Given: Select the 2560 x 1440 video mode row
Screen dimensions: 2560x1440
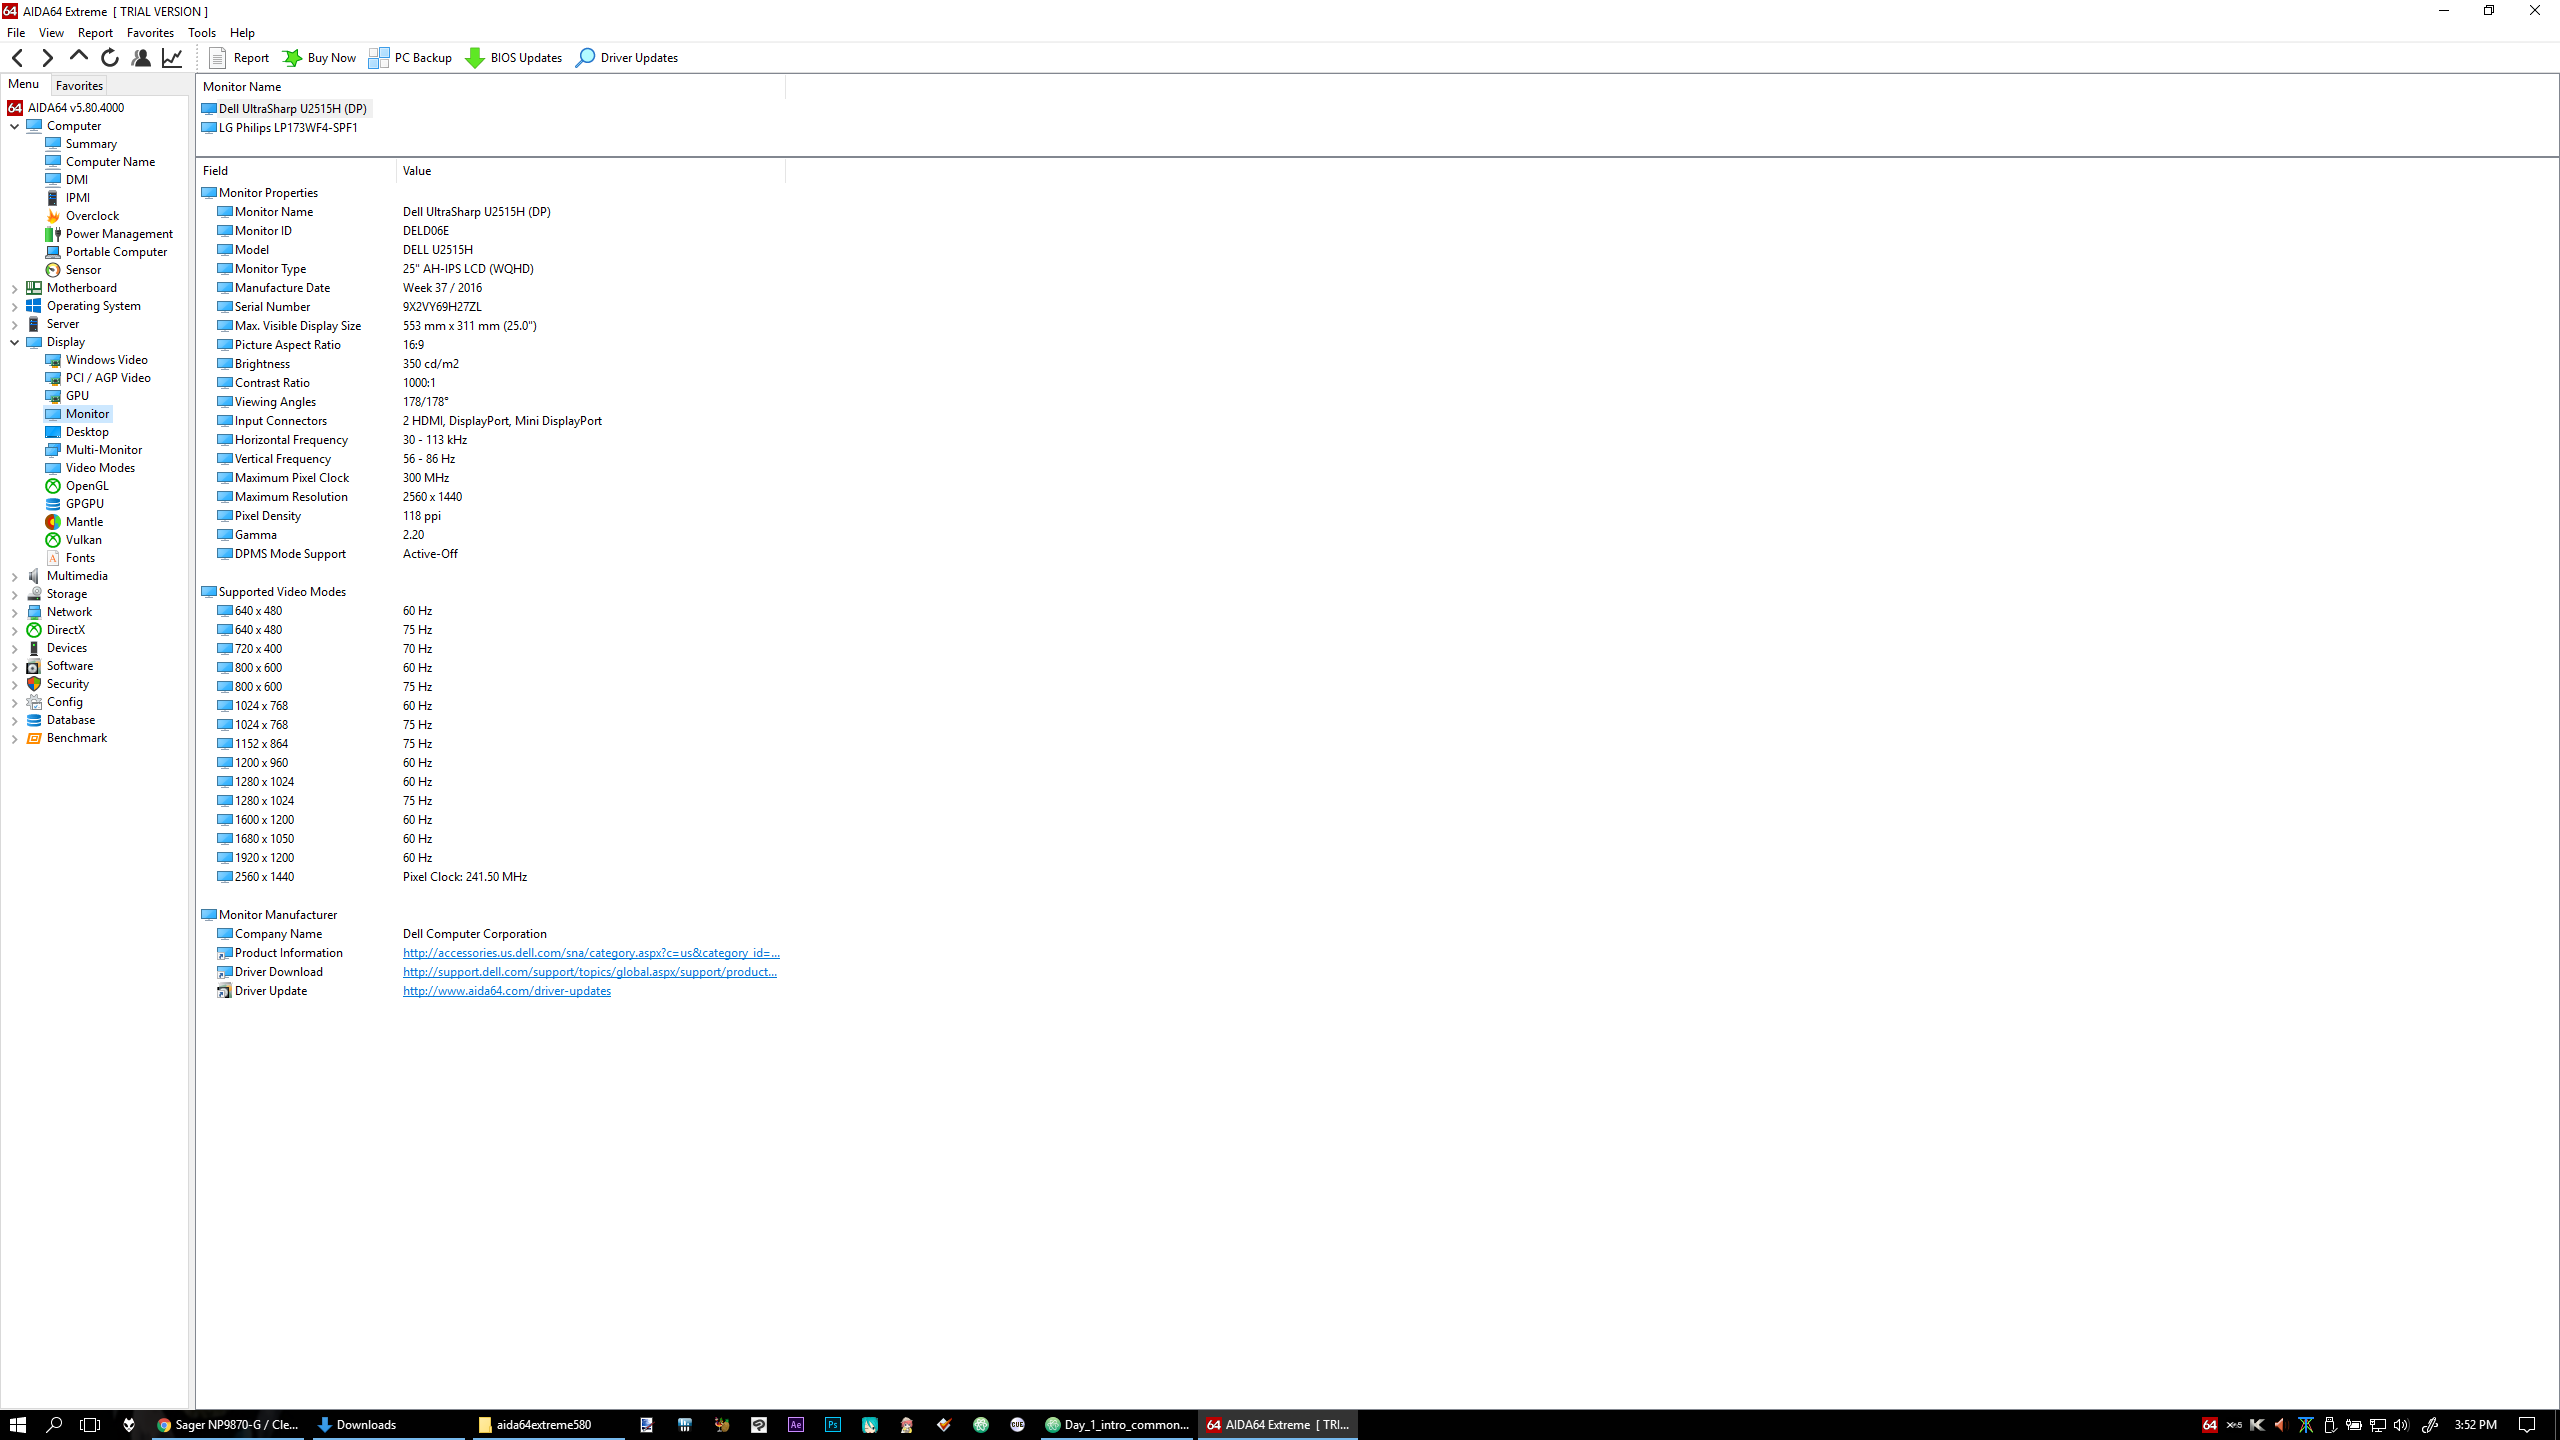Looking at the screenshot, I should 491,877.
